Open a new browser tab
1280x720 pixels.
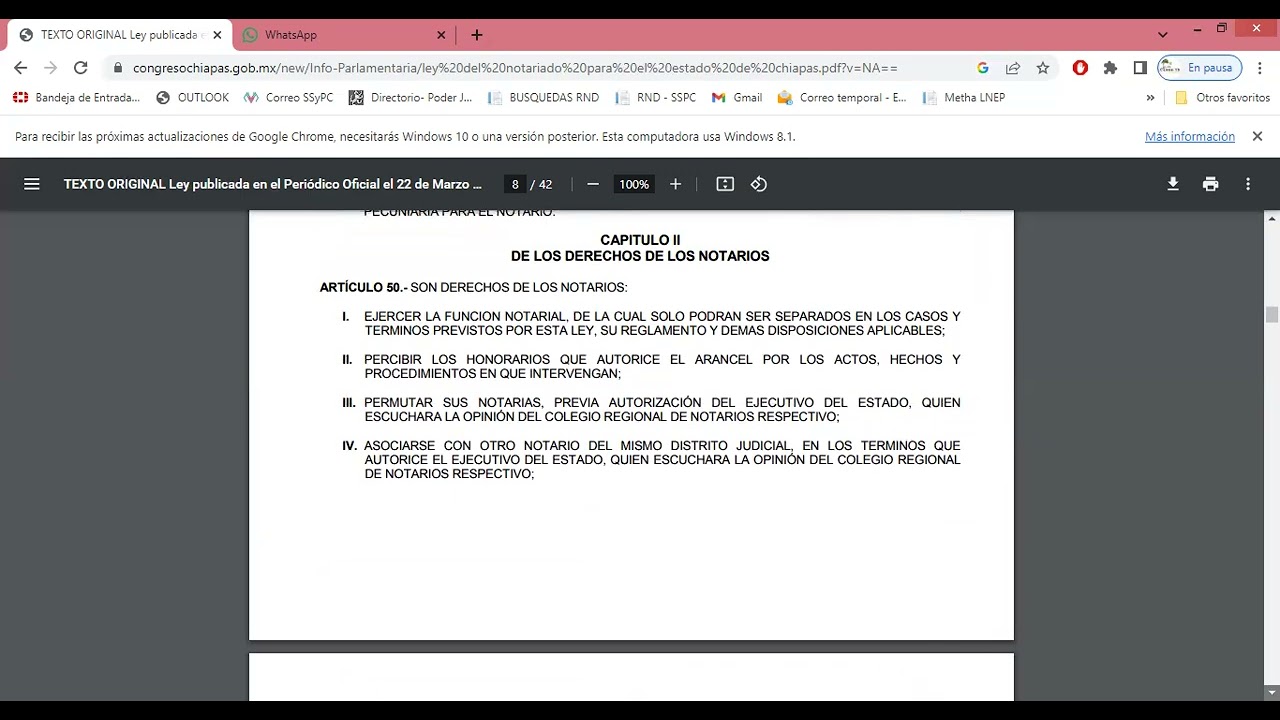[x=477, y=35]
